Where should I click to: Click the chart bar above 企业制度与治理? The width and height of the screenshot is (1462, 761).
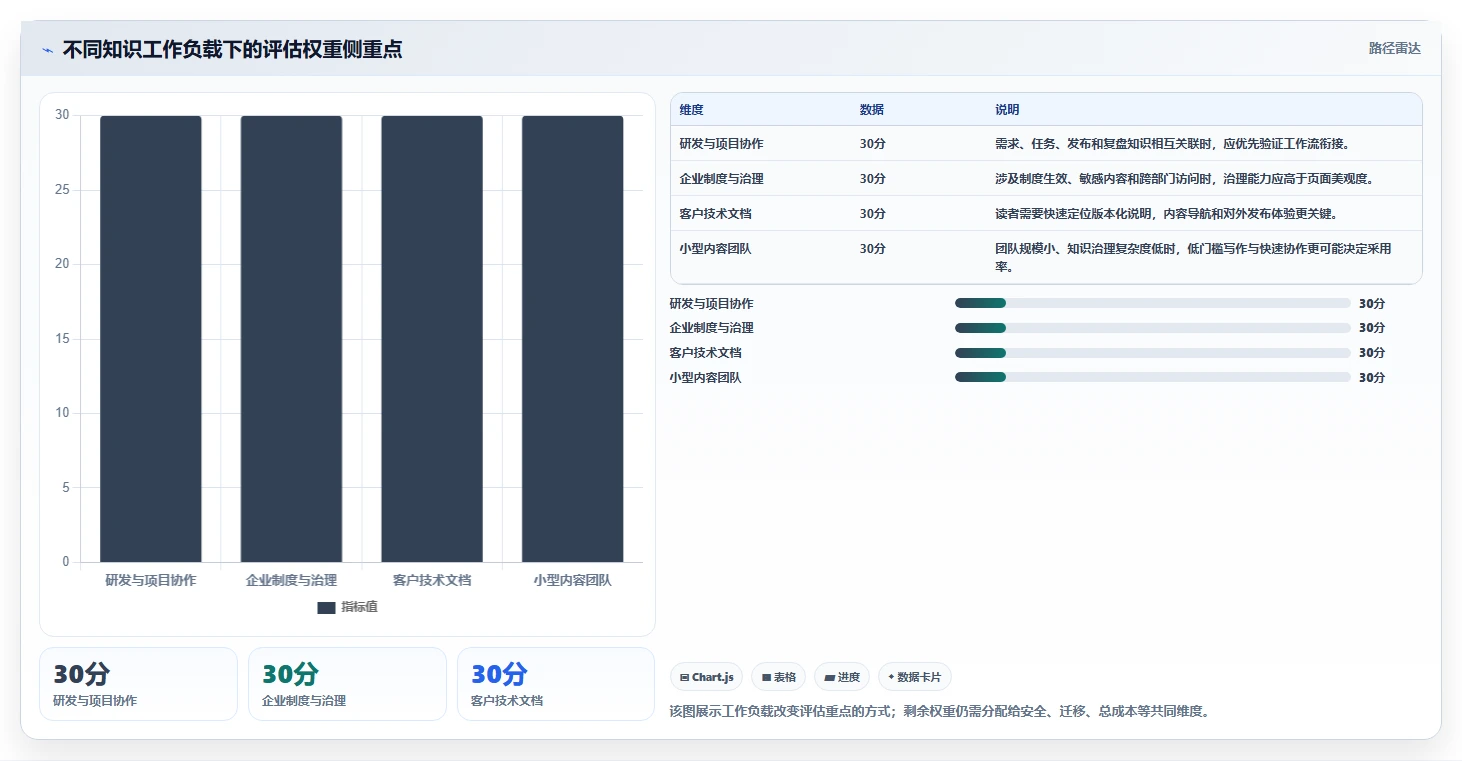click(x=291, y=339)
